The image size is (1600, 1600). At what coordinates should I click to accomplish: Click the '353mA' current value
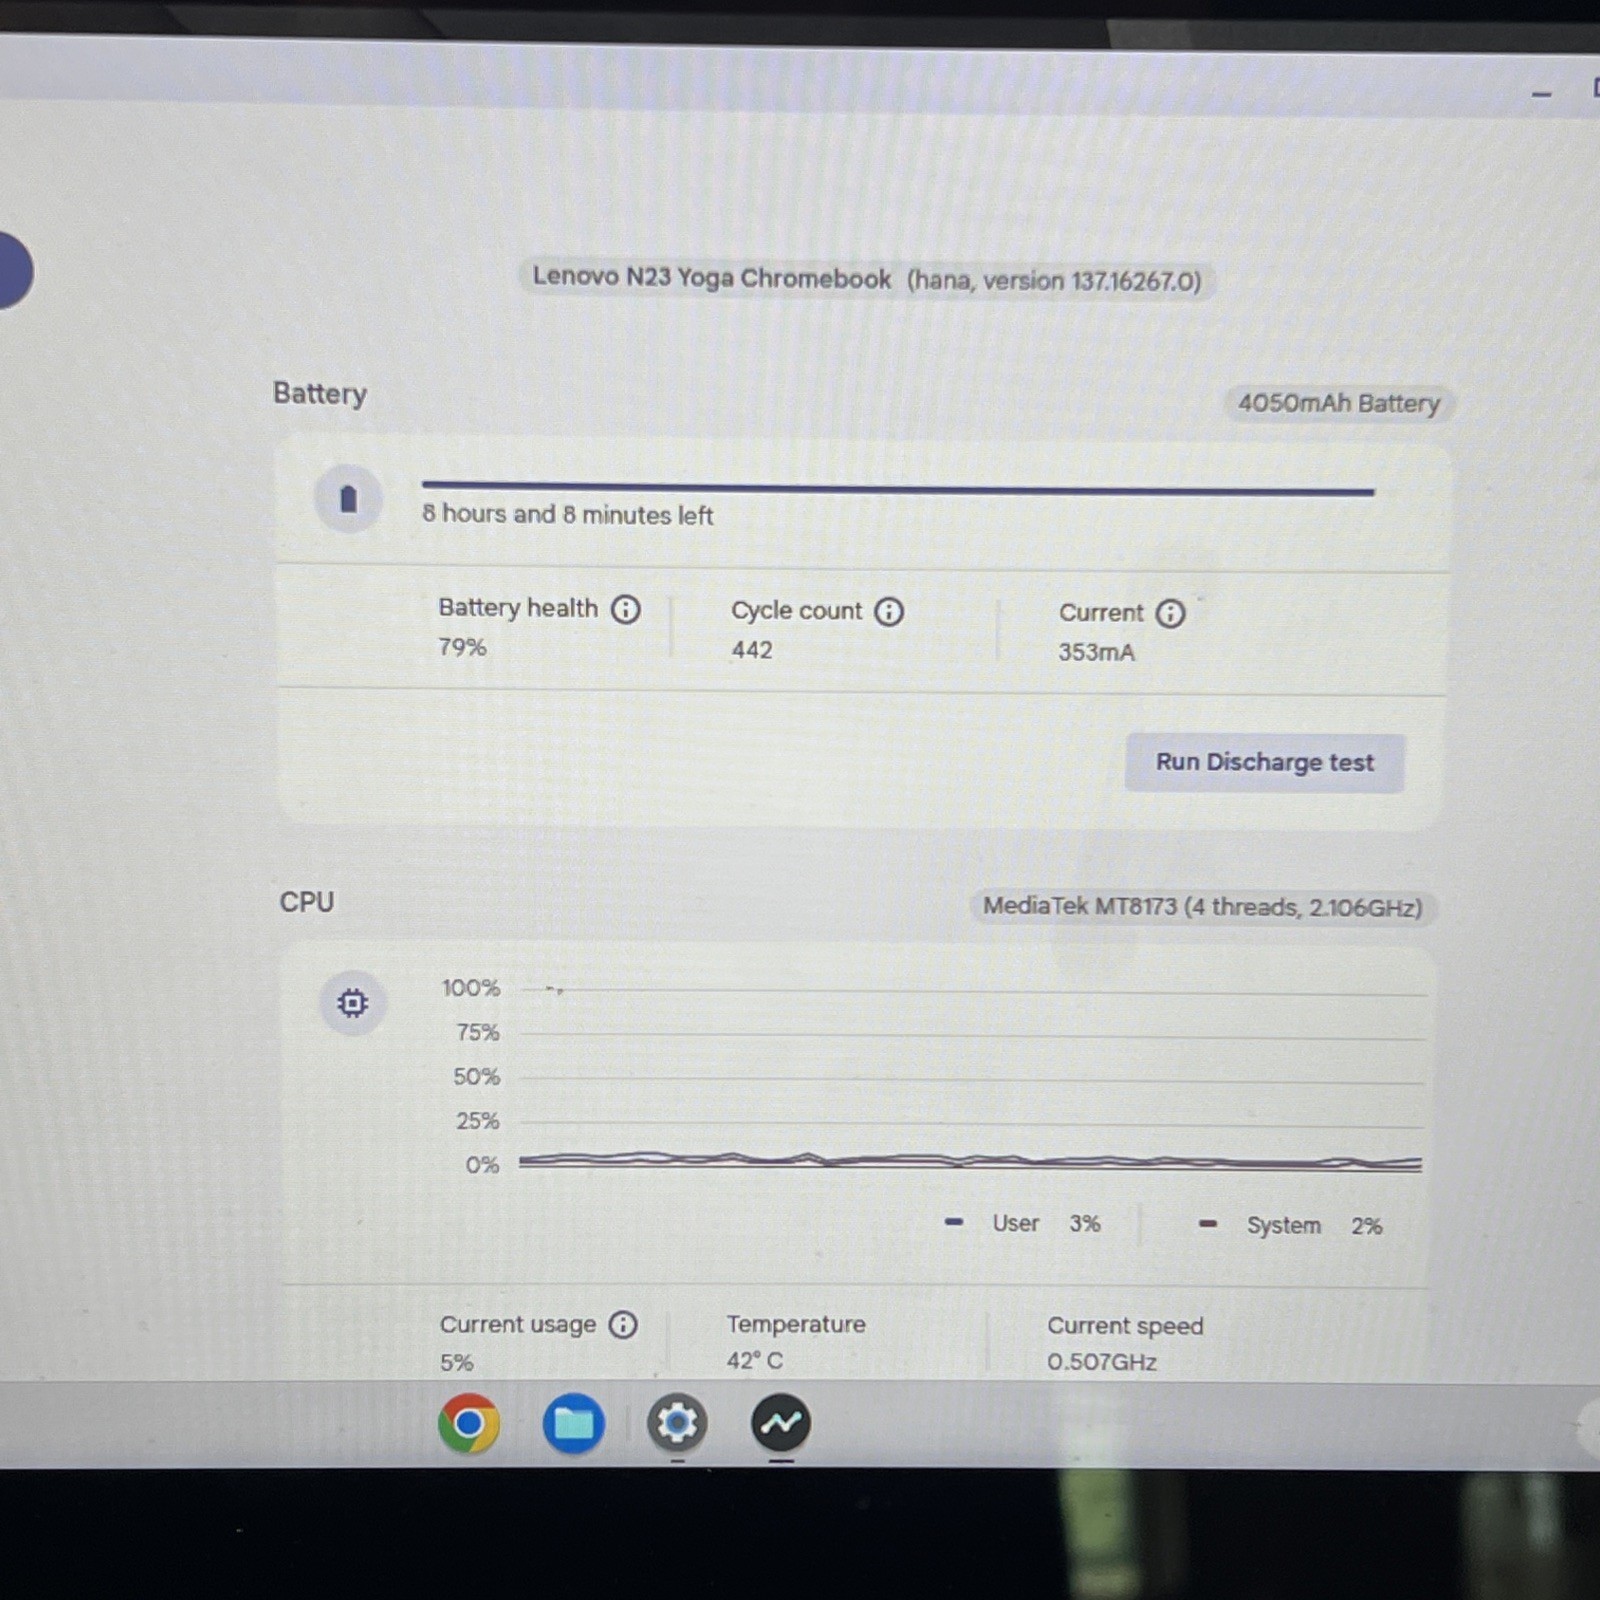[1097, 653]
